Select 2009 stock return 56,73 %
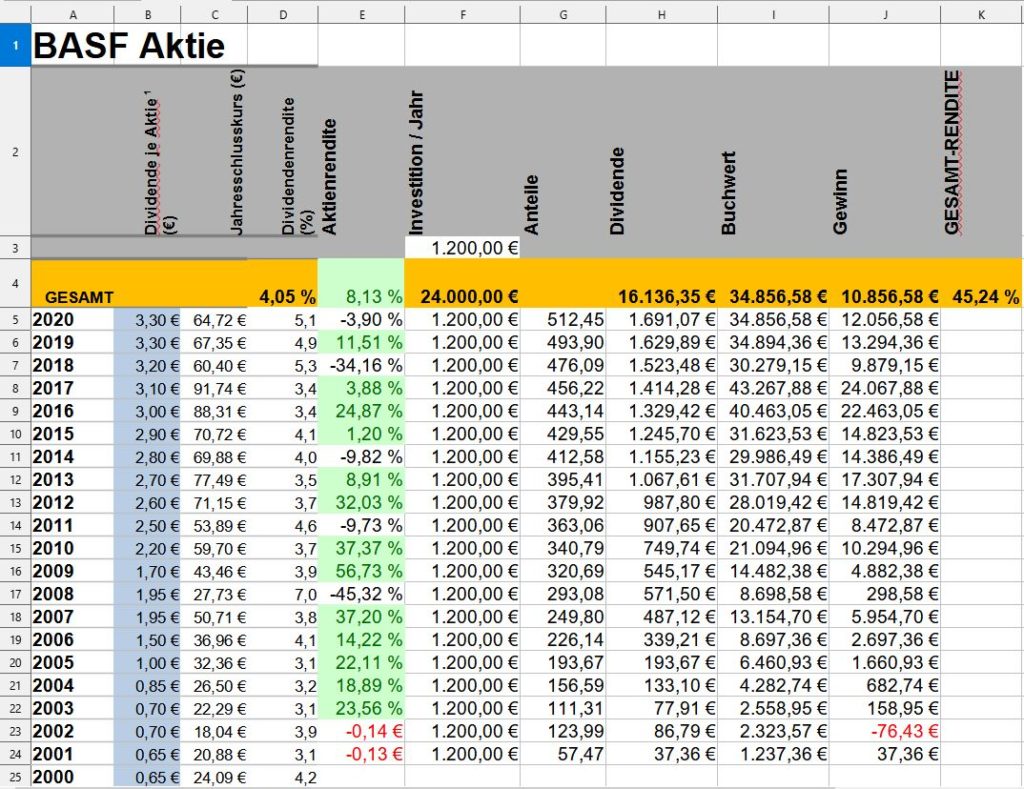The width and height of the screenshot is (1024, 789). pos(361,571)
